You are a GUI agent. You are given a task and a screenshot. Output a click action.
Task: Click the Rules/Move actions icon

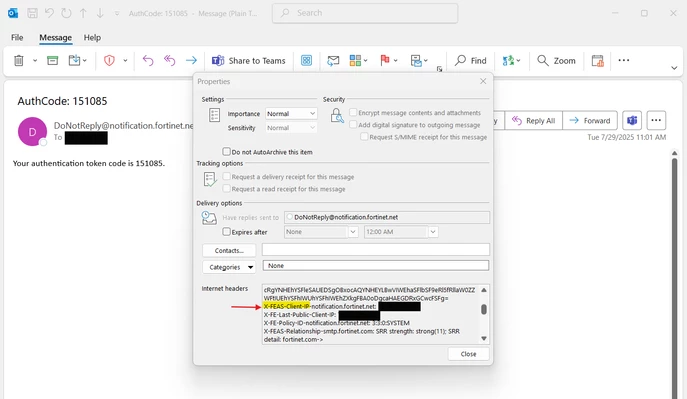(x=416, y=60)
